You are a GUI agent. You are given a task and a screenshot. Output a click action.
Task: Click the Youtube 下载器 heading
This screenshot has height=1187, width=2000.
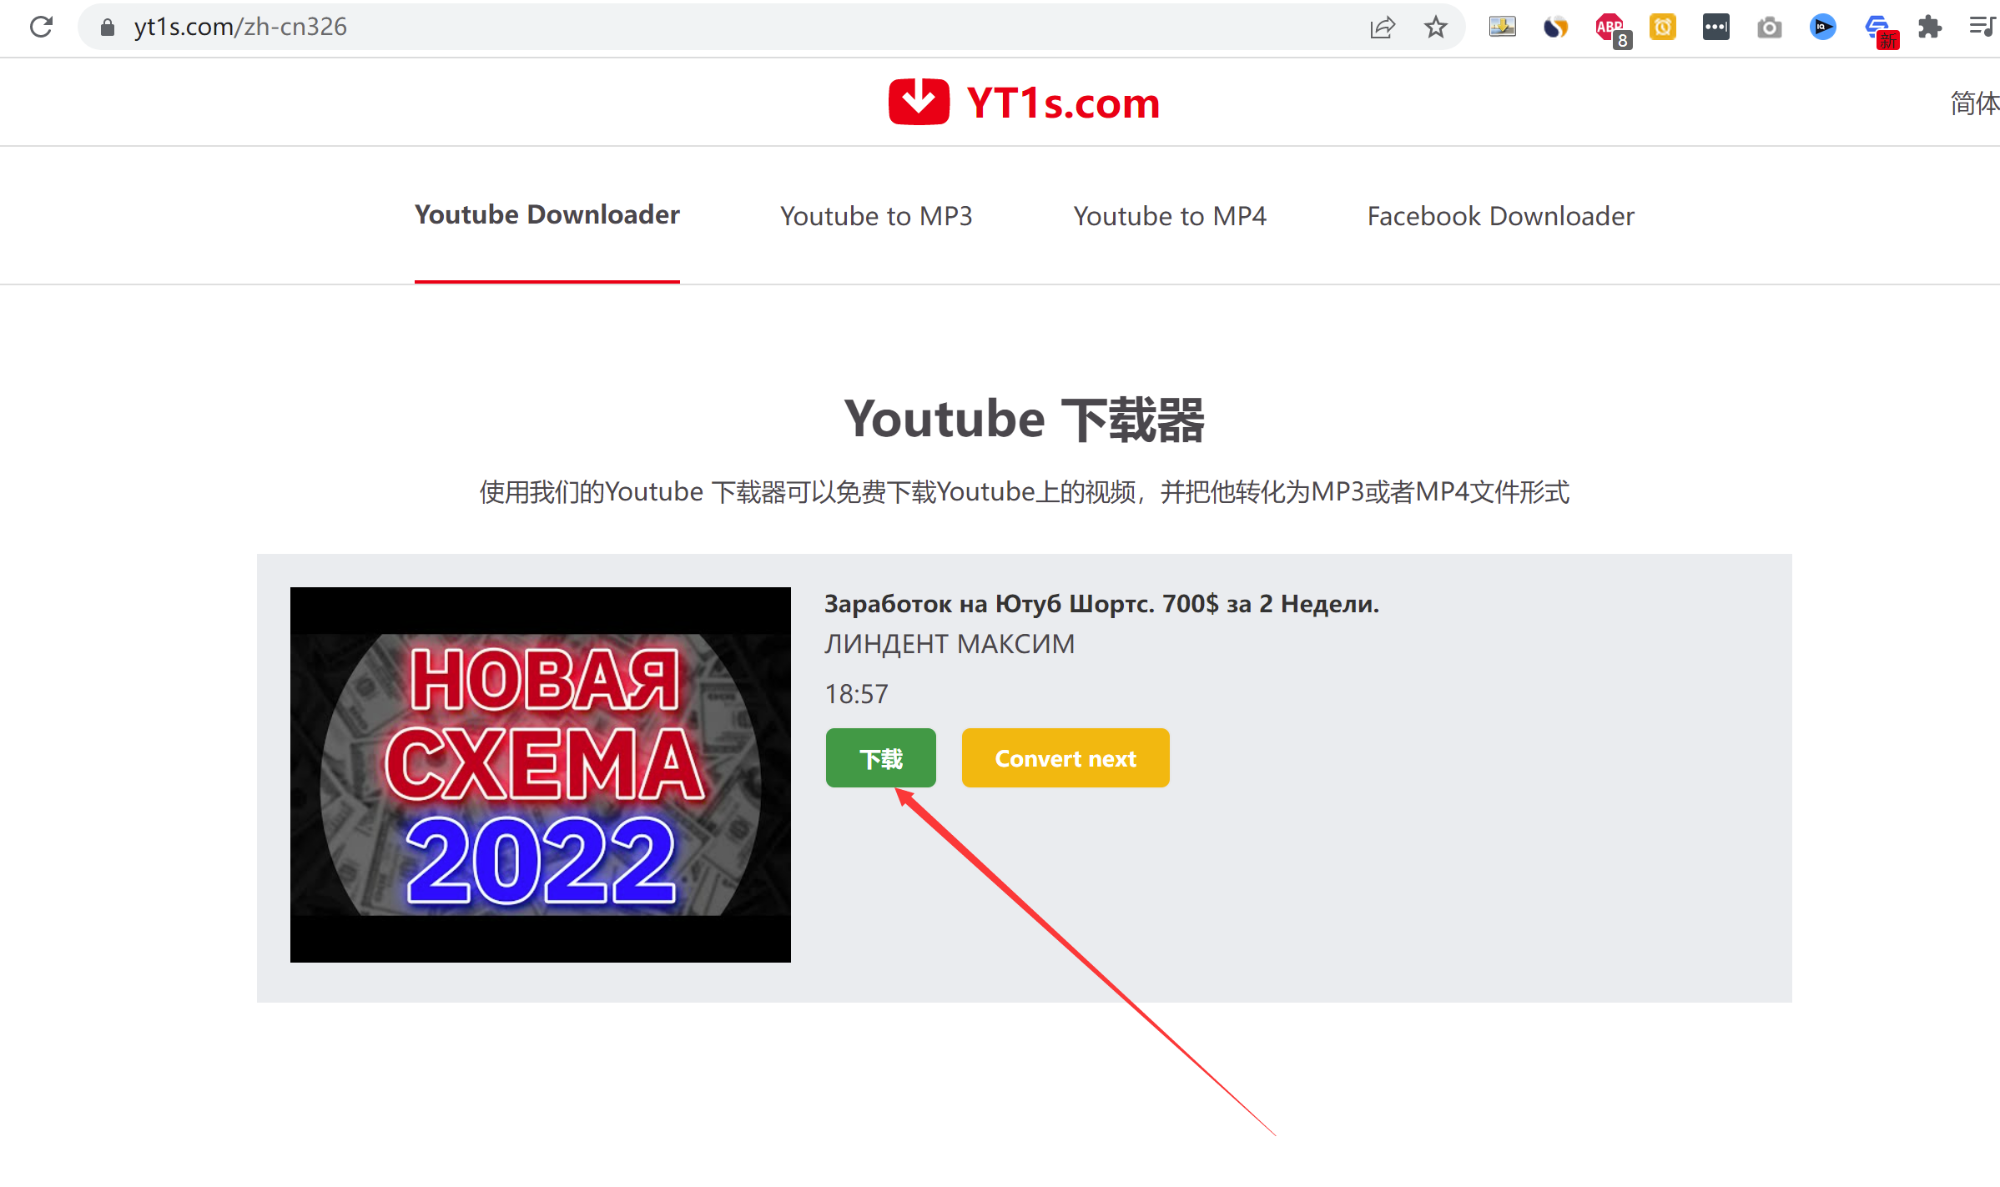[x=1024, y=419]
